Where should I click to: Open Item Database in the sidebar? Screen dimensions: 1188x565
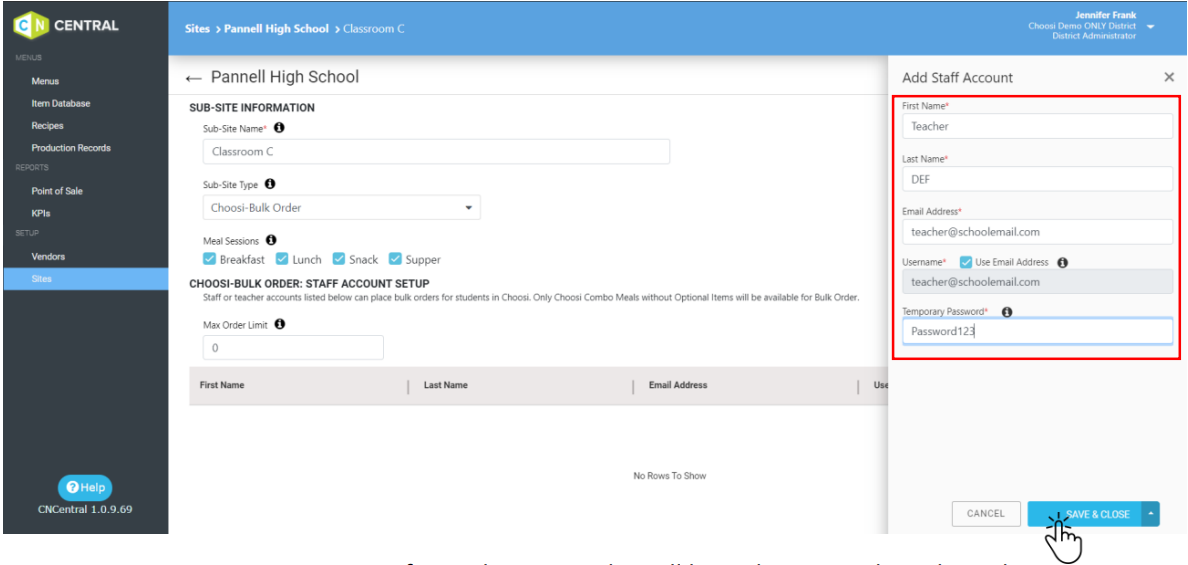point(61,103)
